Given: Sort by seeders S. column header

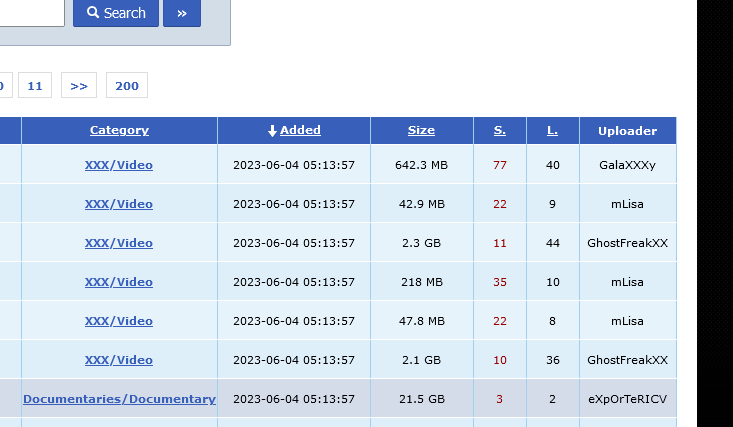Looking at the screenshot, I should tap(500, 130).
